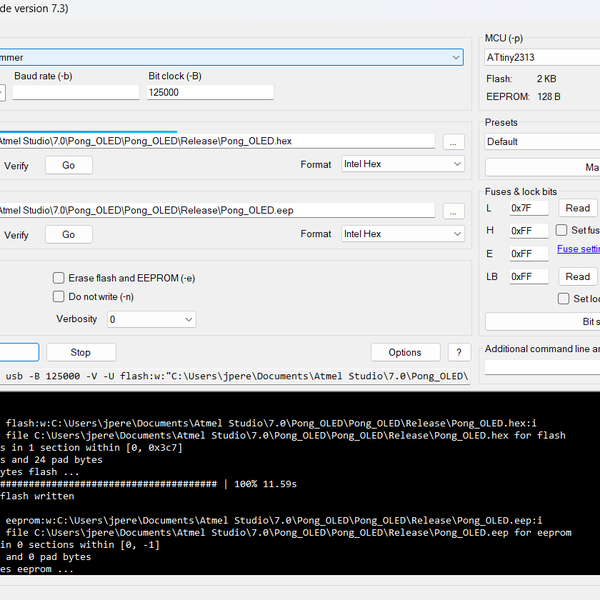The width and height of the screenshot is (600, 600).
Task: Expand the flash Format dropdown (Intel Hex)
Action: coord(401,164)
